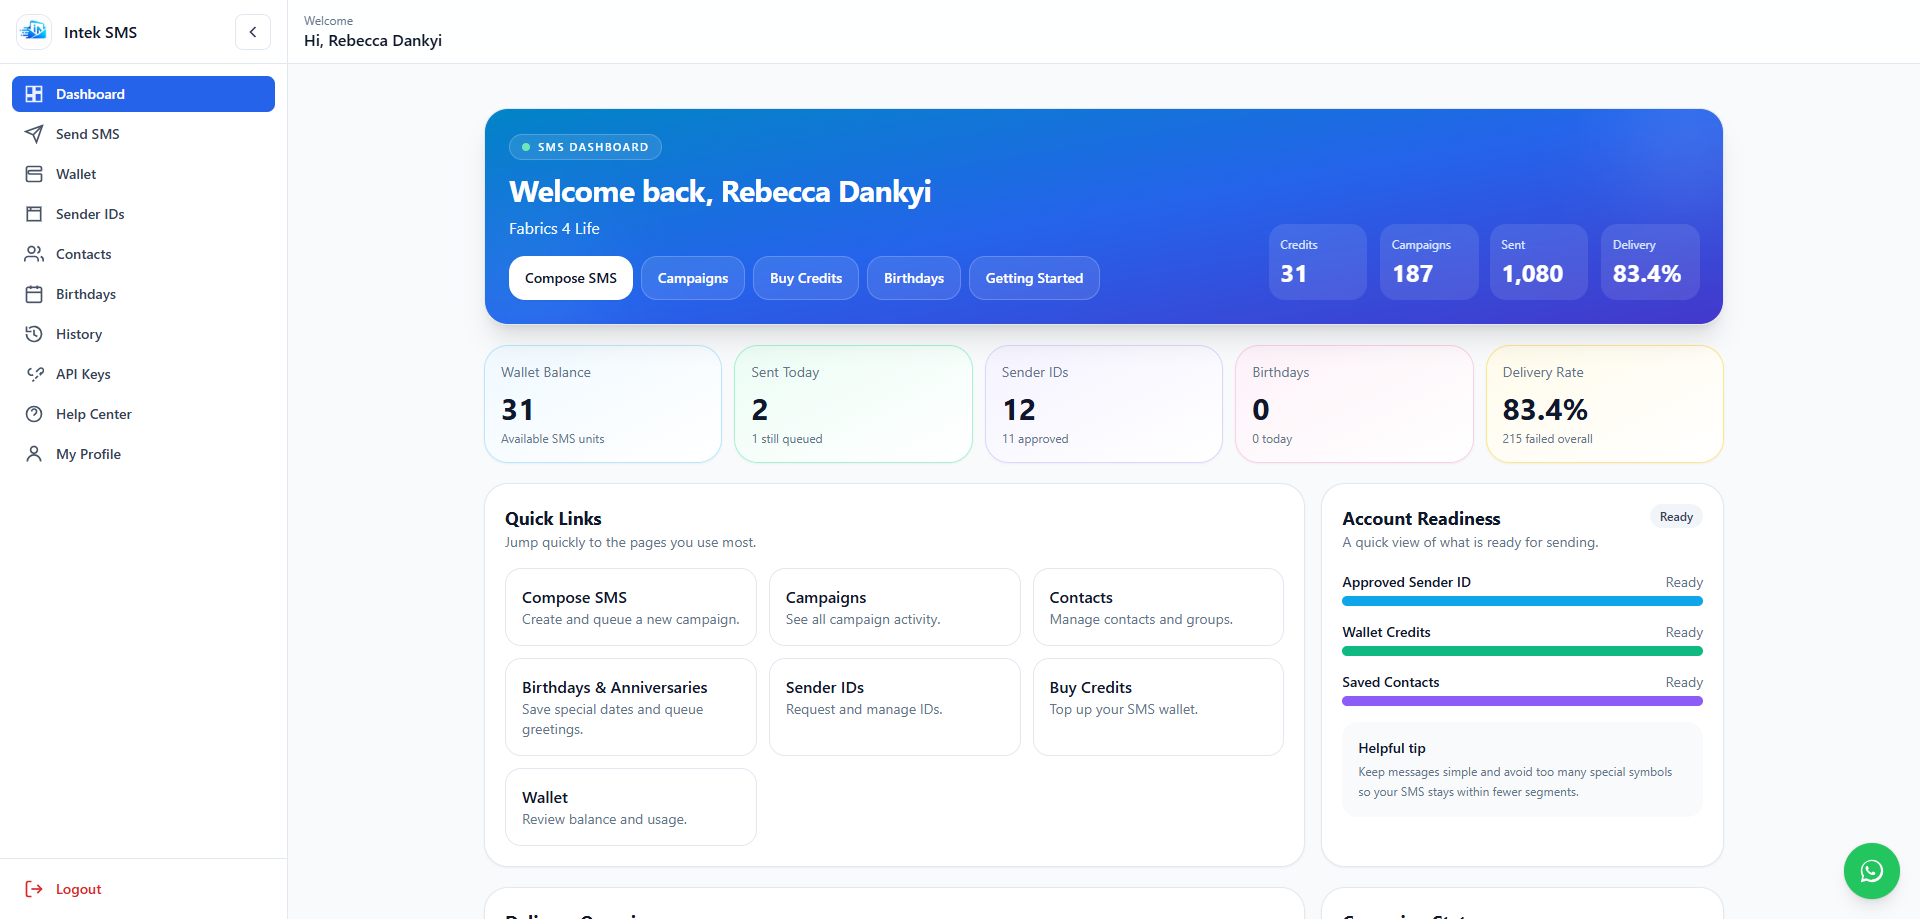Viewport: 1920px width, 919px height.
Task: Open the Send SMS menu item
Action: click(143, 134)
